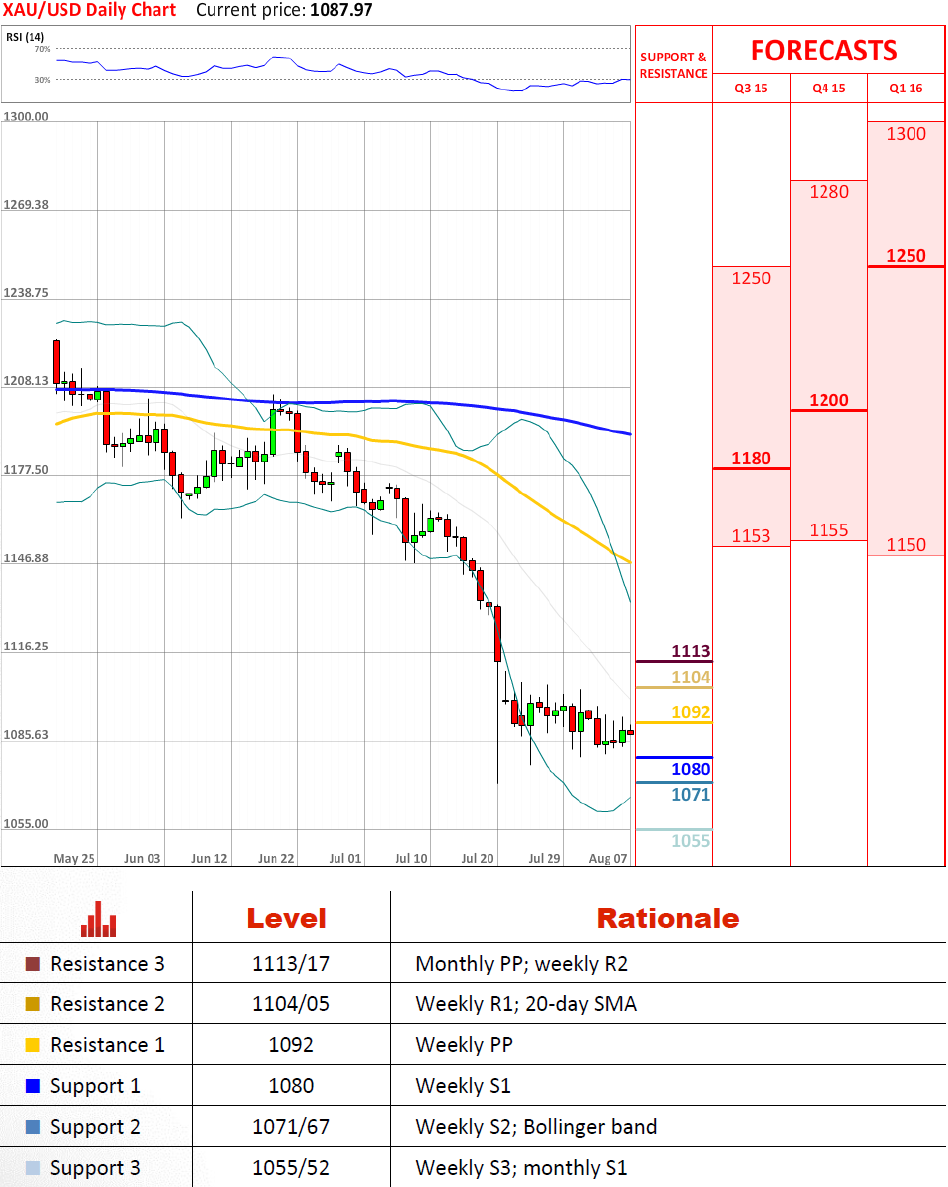This screenshot has height=1187, width=948.
Task: Click the 1250 value in Q3 15 column
Action: 750,278
